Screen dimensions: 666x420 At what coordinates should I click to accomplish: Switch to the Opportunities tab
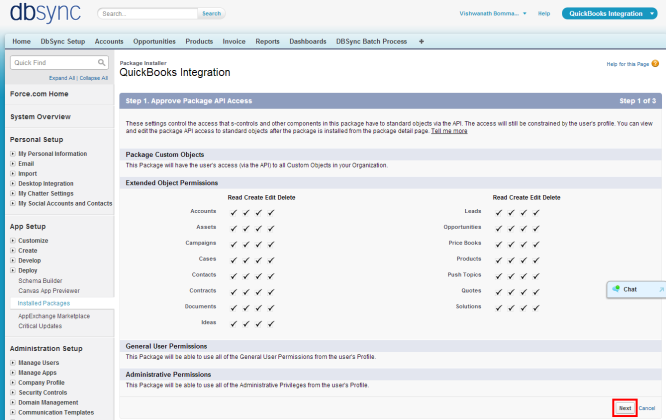(154, 41)
